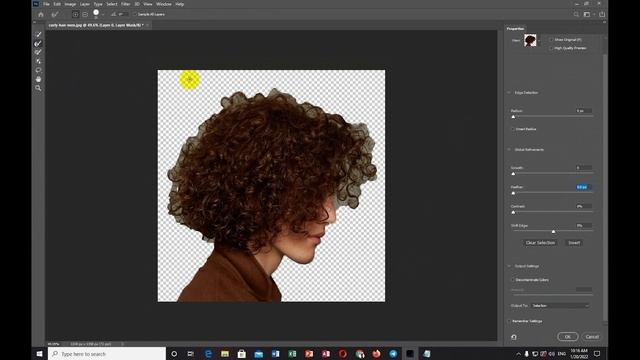The image size is (640, 360).
Task: Select the Object Selection tool
Action: [x=38, y=61]
